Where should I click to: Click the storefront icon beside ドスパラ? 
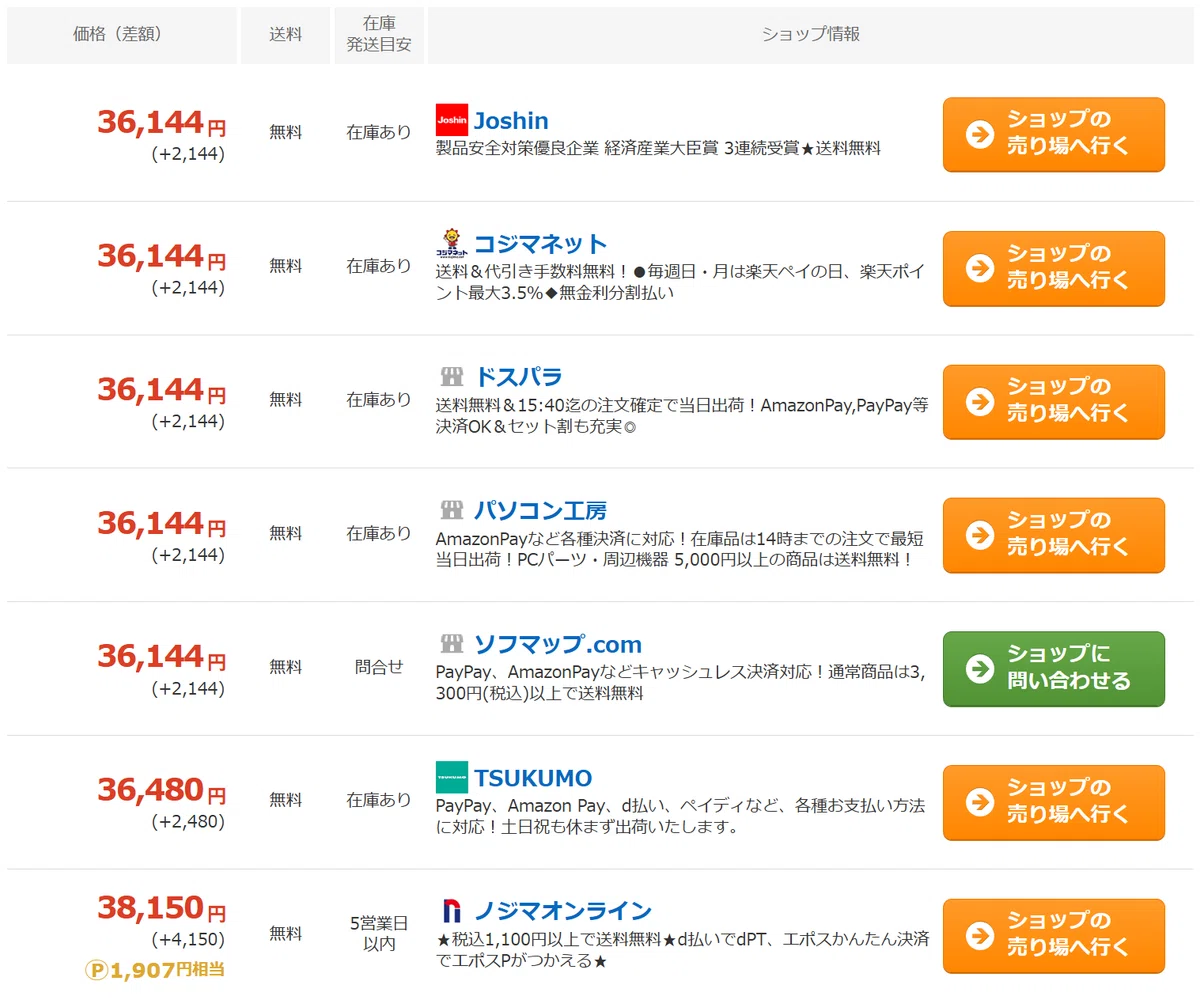(x=452, y=377)
